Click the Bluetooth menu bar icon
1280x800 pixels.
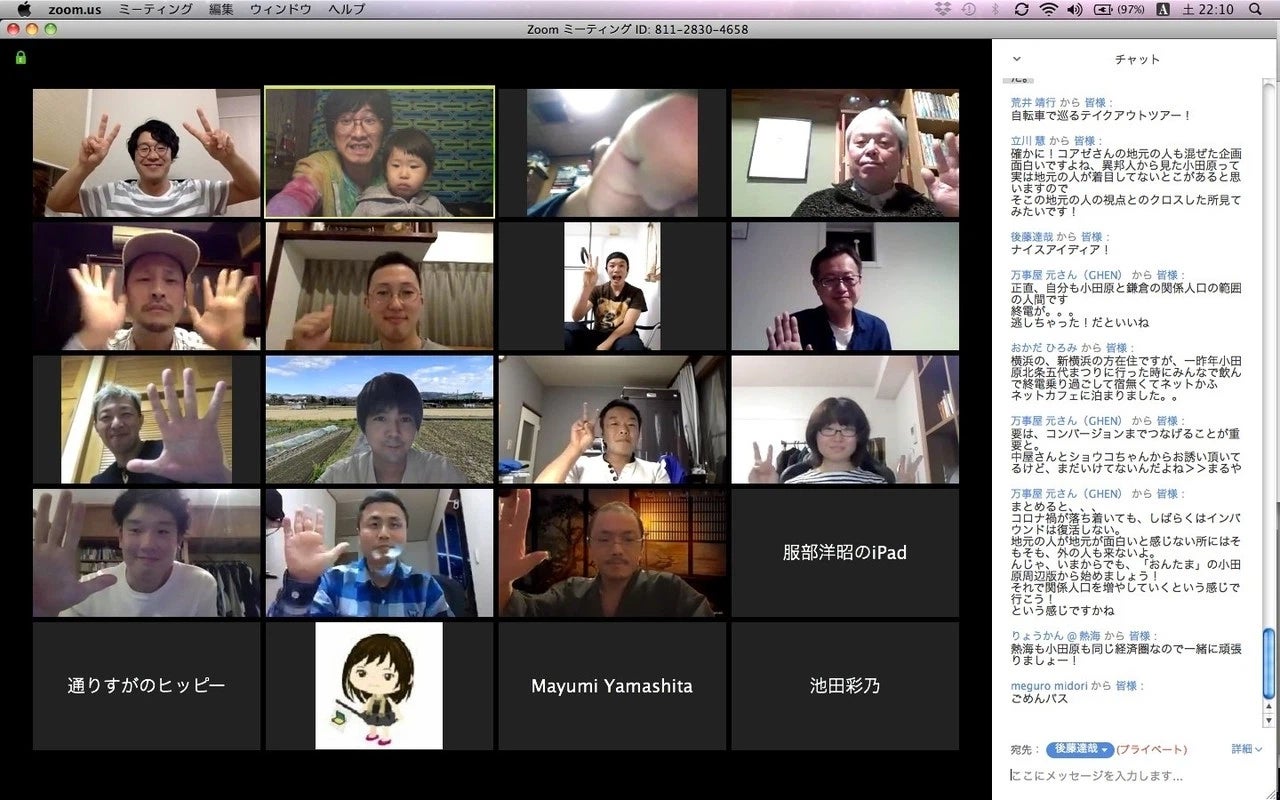(995, 9)
